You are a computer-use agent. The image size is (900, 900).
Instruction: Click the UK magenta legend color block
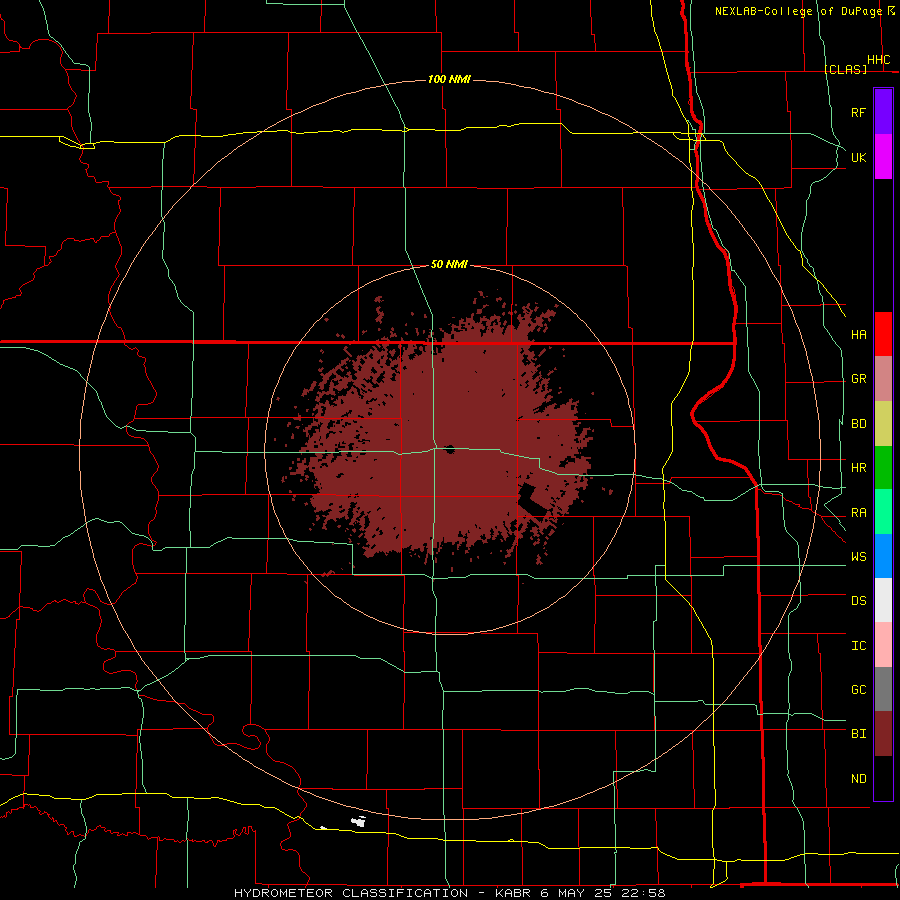[x=883, y=157]
